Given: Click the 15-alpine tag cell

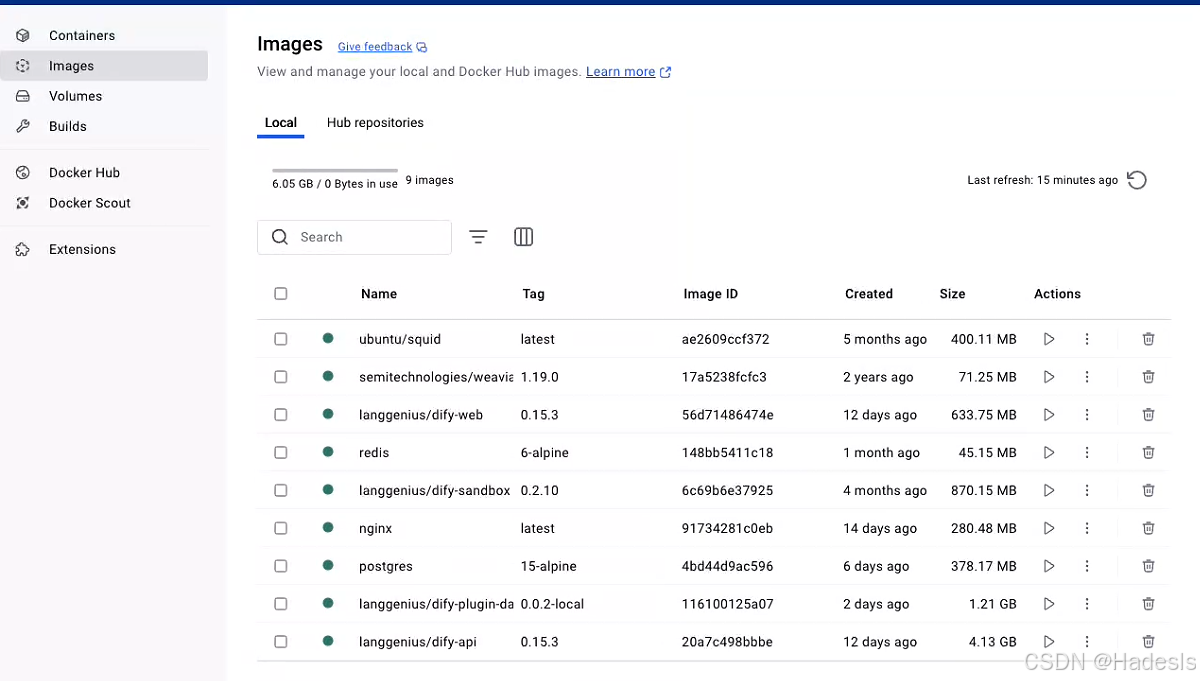Looking at the screenshot, I should [x=549, y=566].
